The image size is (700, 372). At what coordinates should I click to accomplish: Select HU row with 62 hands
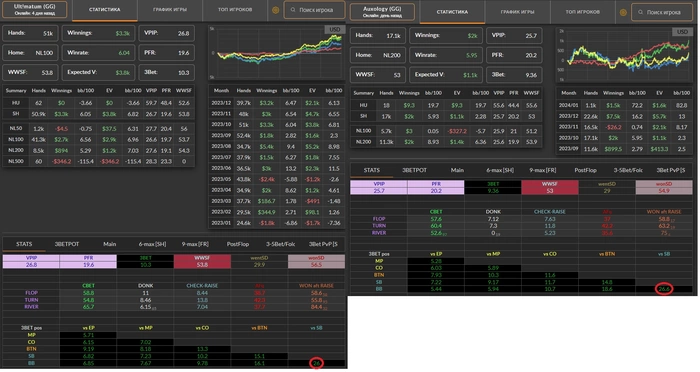point(99,103)
